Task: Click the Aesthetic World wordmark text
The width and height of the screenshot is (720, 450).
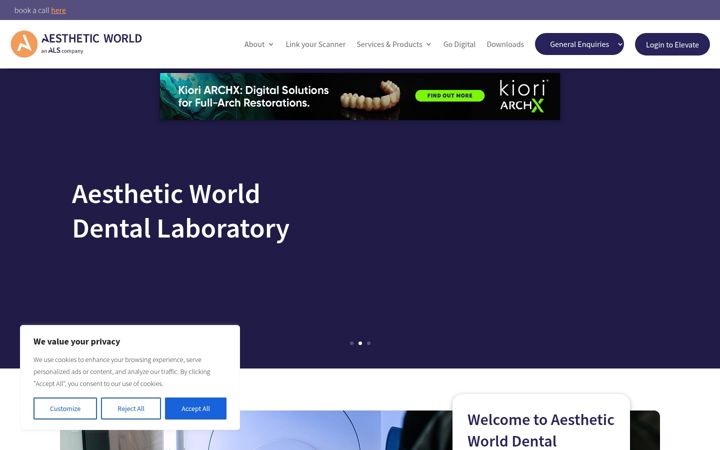Action: [x=92, y=39]
